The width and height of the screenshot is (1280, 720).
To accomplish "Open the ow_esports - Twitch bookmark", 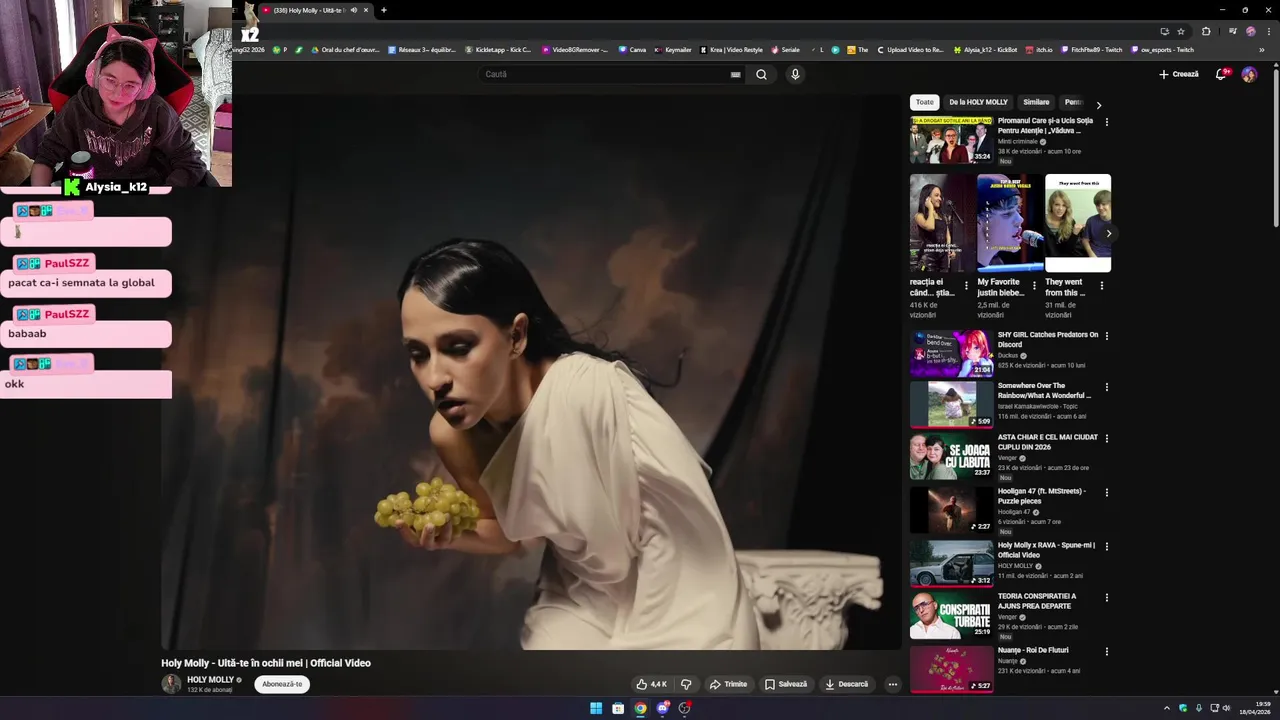I will pos(1162,49).
